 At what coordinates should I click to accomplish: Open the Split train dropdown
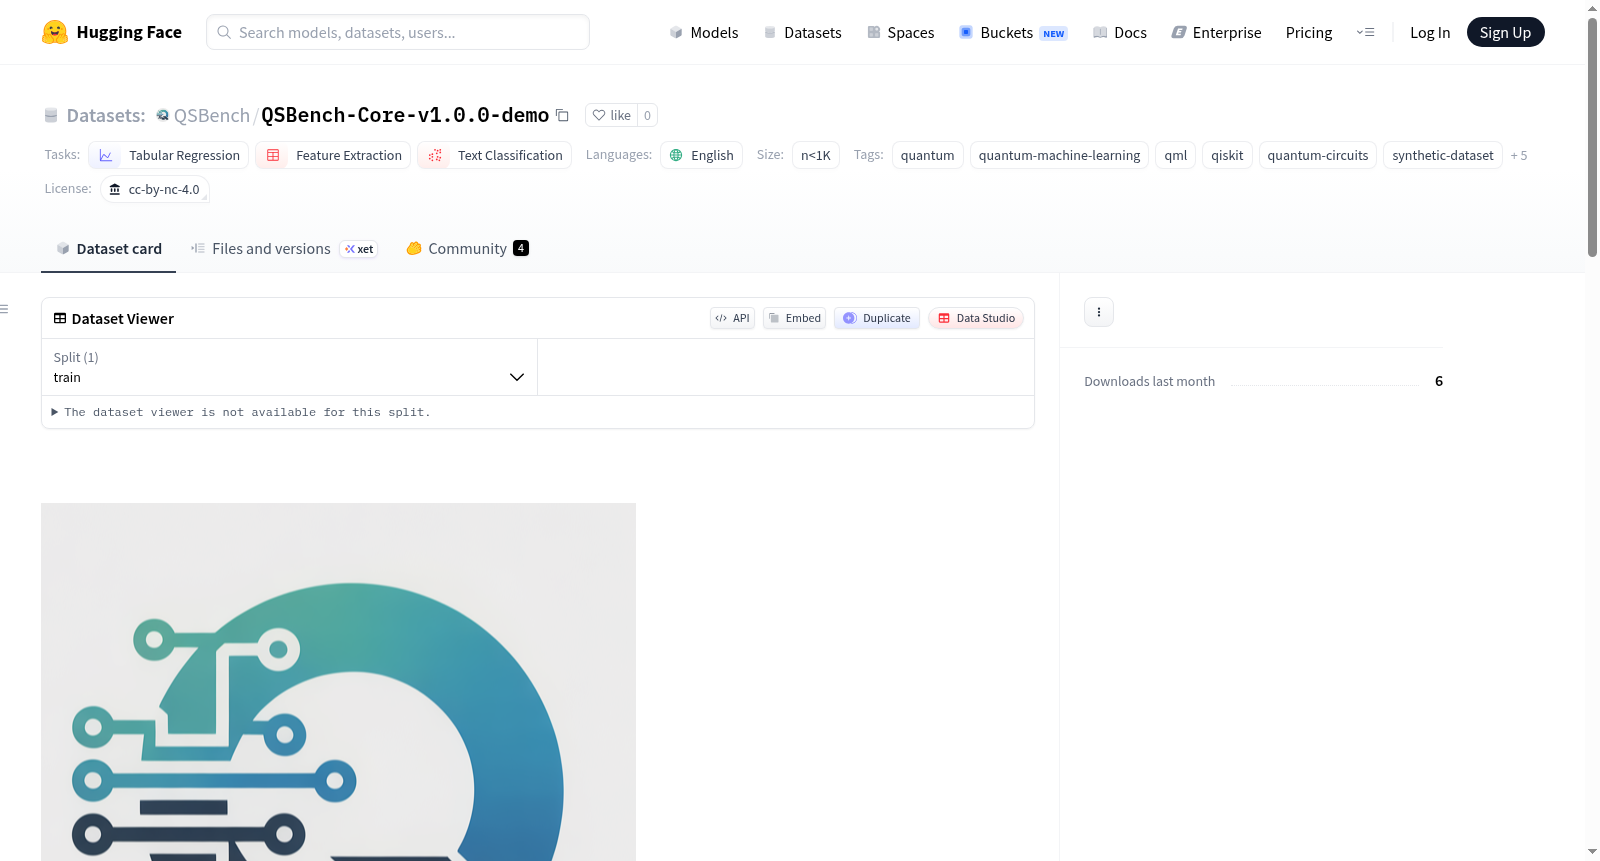click(x=289, y=367)
